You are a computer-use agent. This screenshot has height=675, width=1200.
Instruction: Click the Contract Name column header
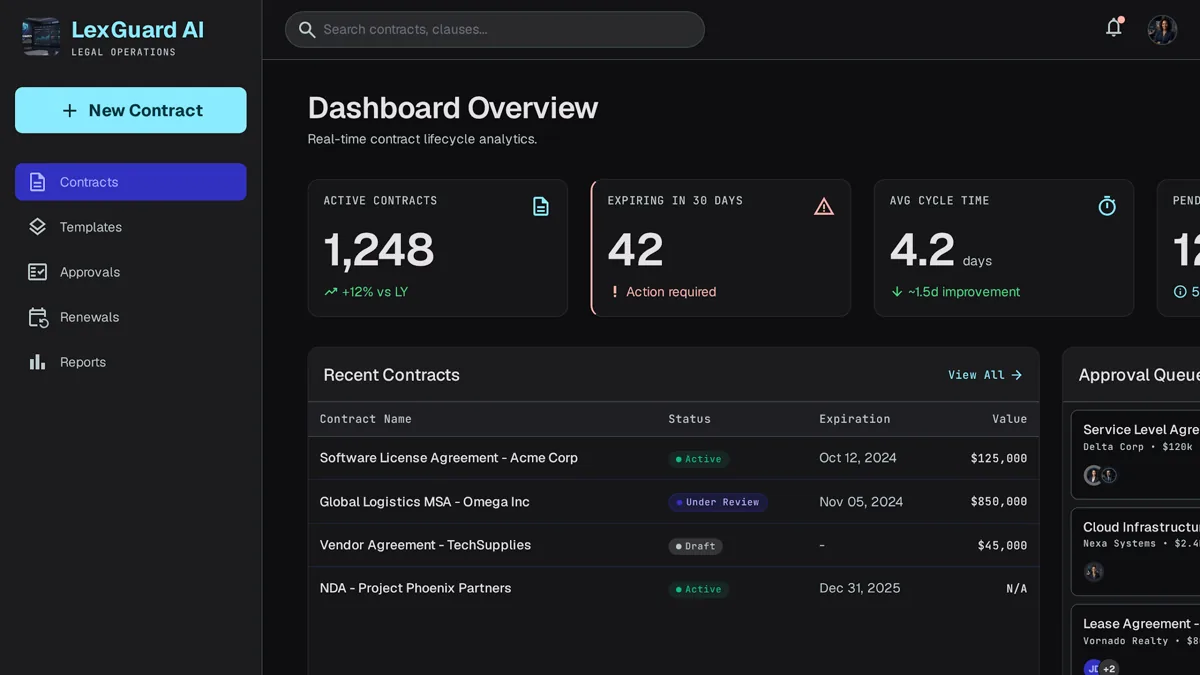tap(366, 419)
